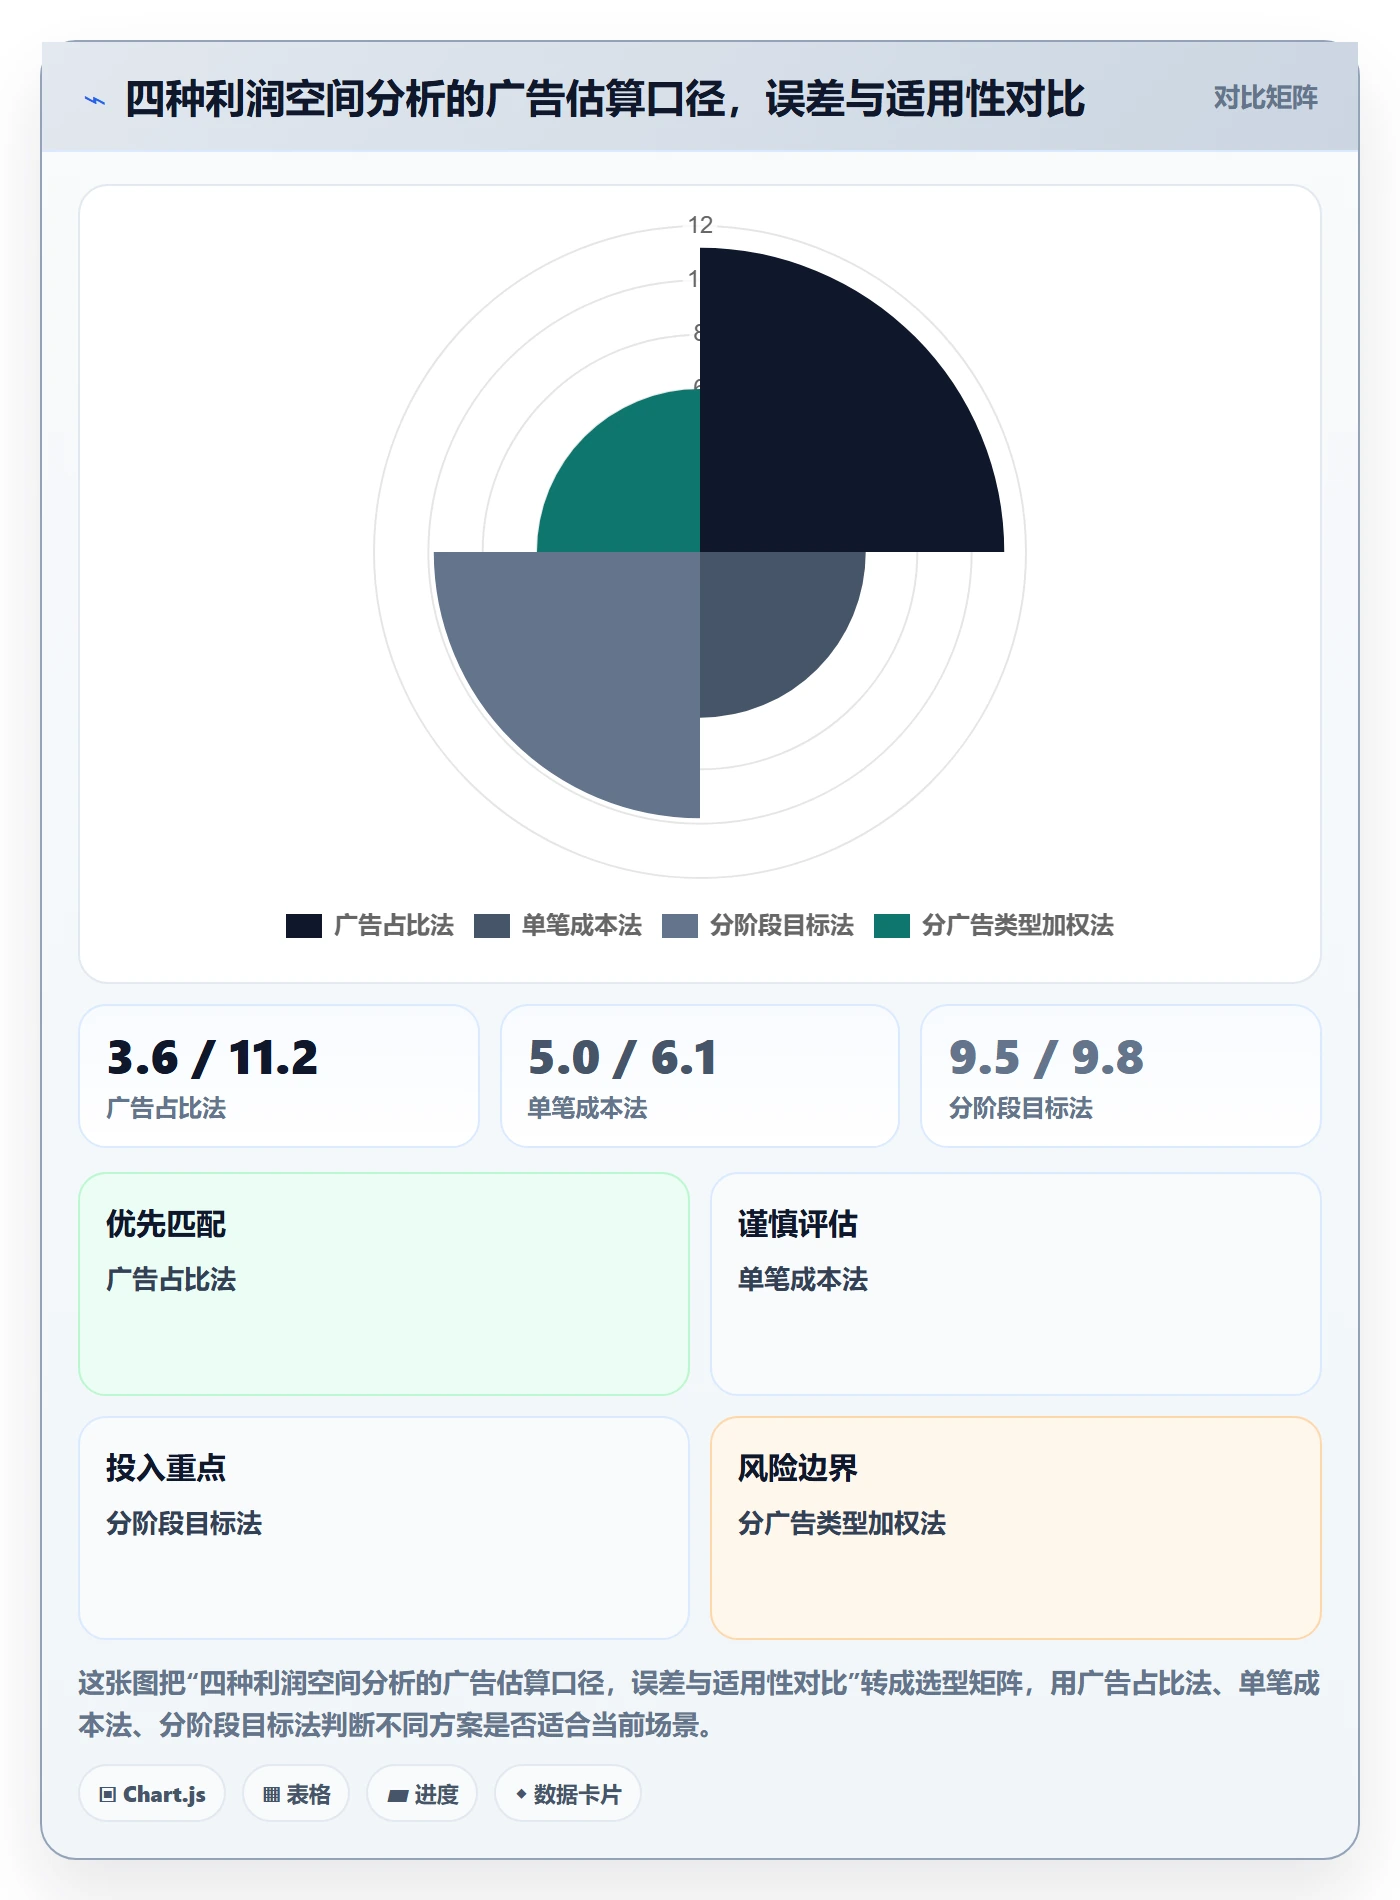Select the 投入重点 matrix card
The width and height of the screenshot is (1400, 1900).
click(x=384, y=1528)
